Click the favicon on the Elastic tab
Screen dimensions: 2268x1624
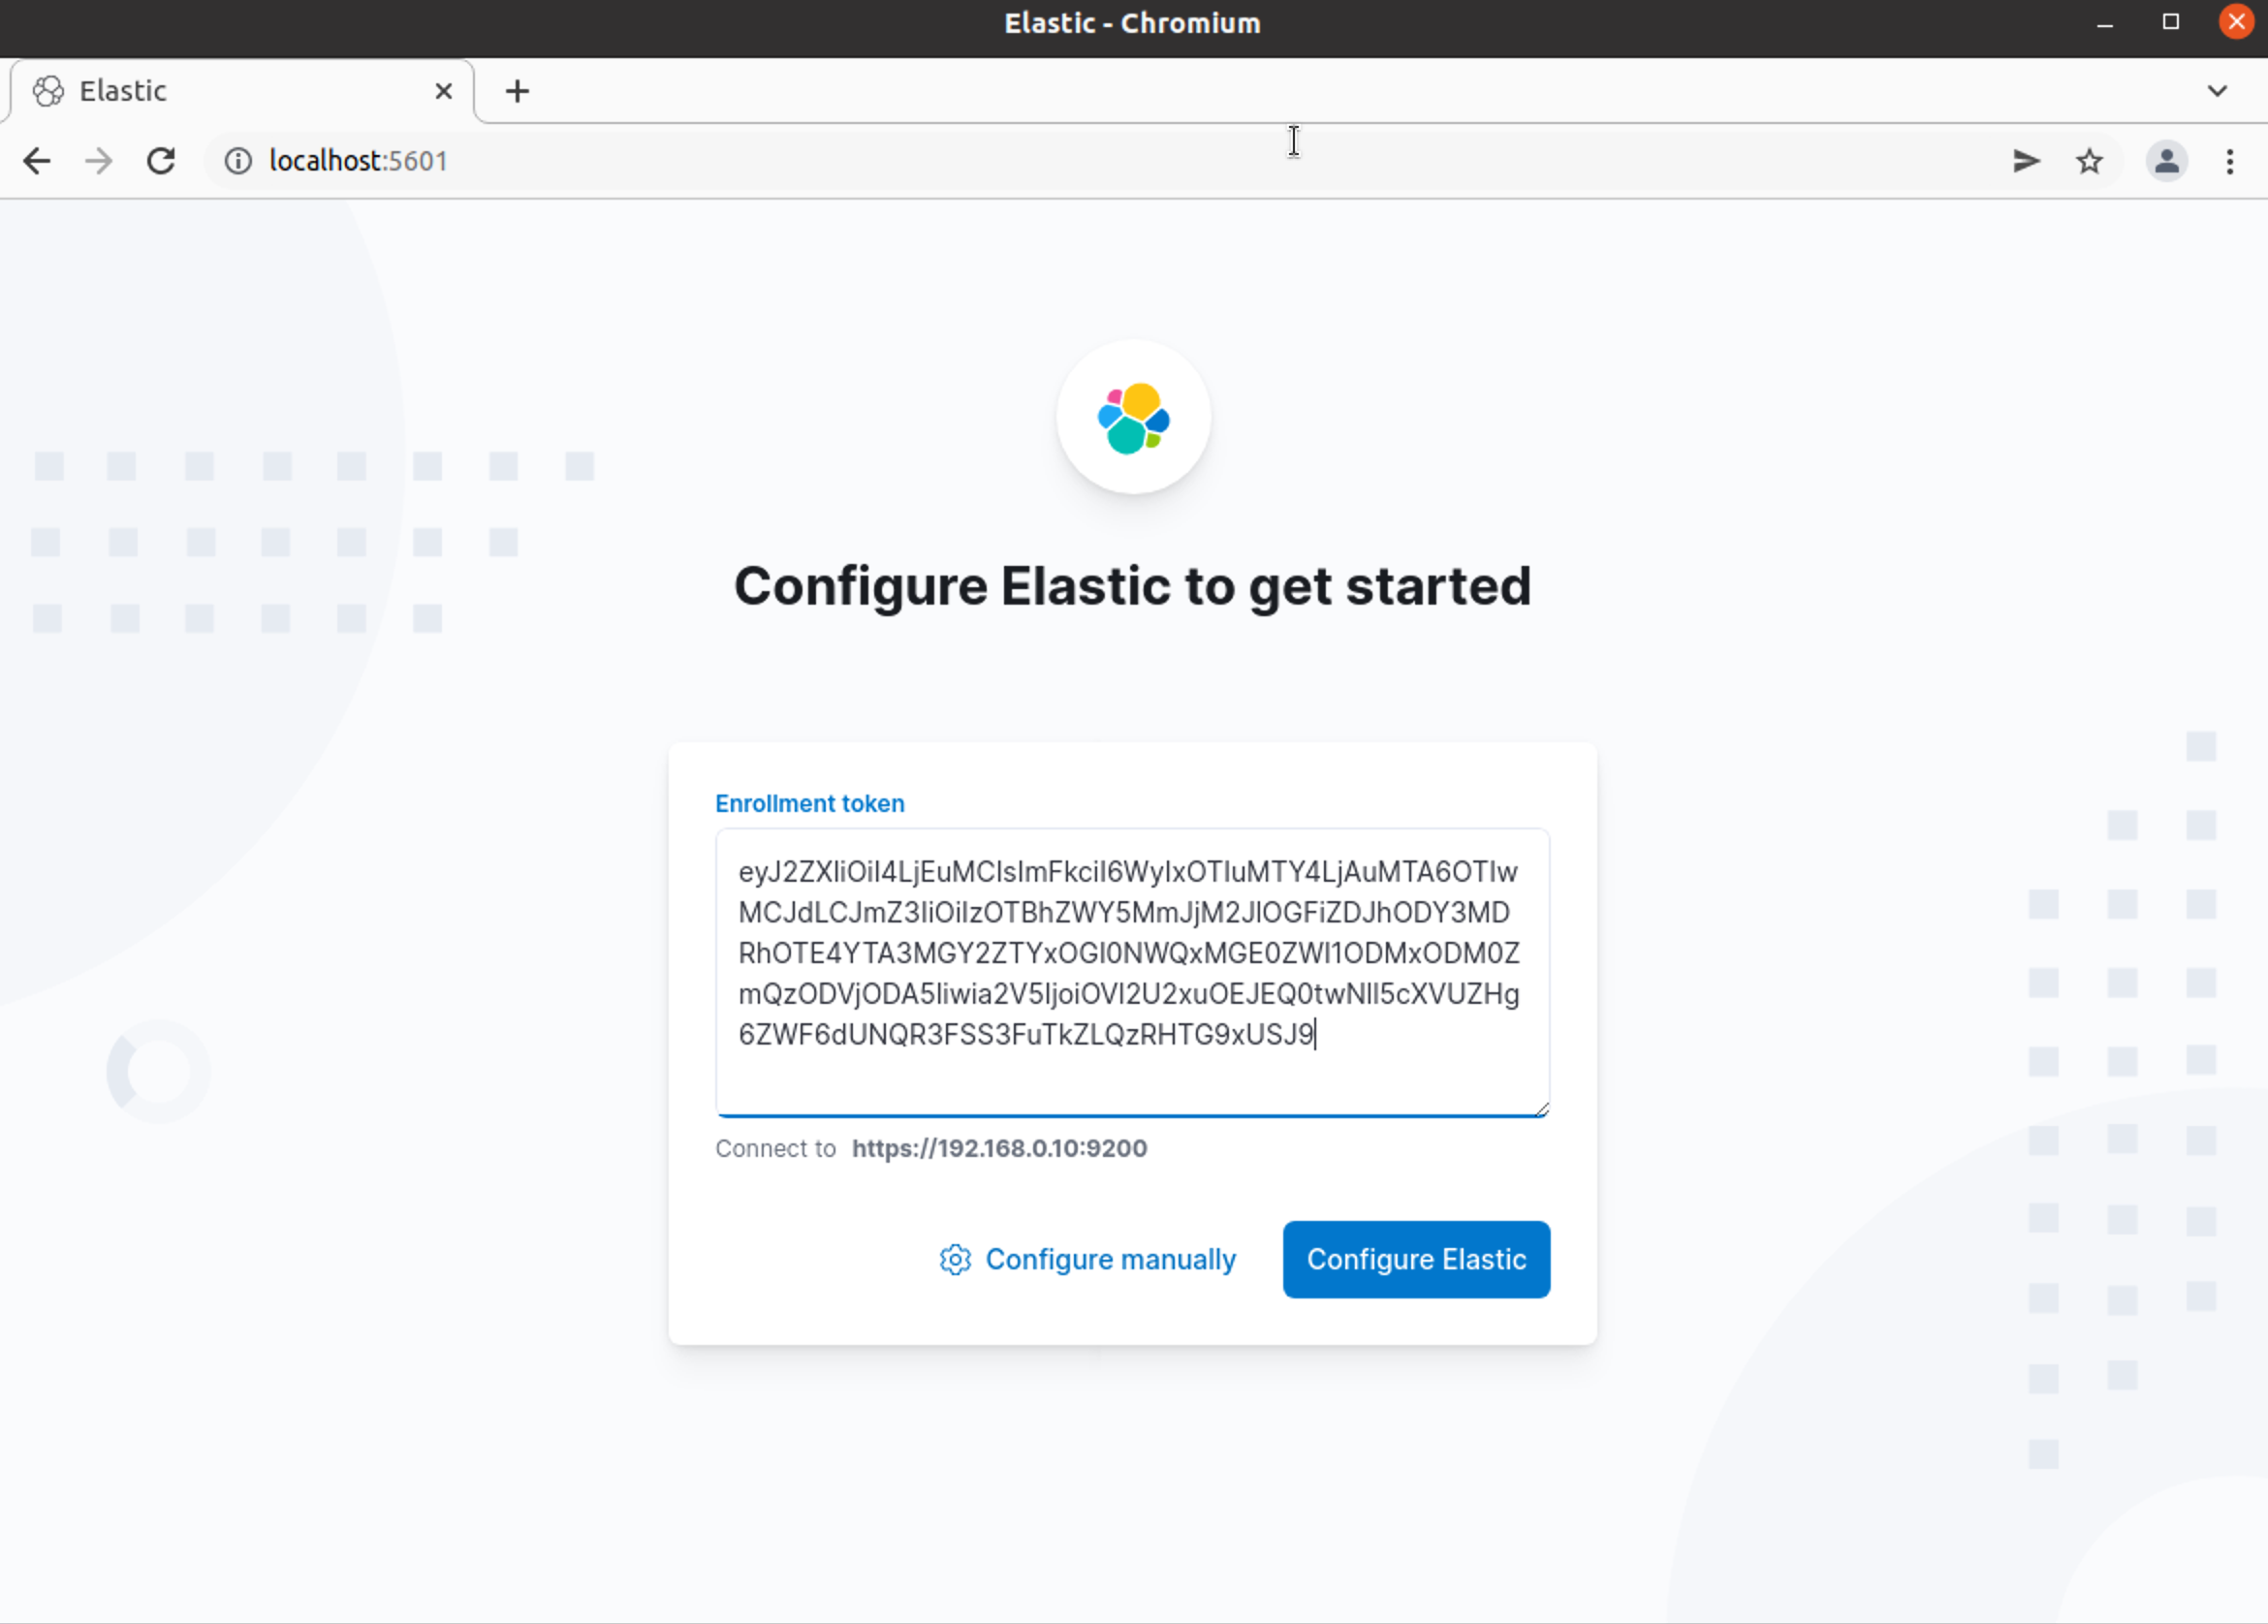(x=47, y=90)
